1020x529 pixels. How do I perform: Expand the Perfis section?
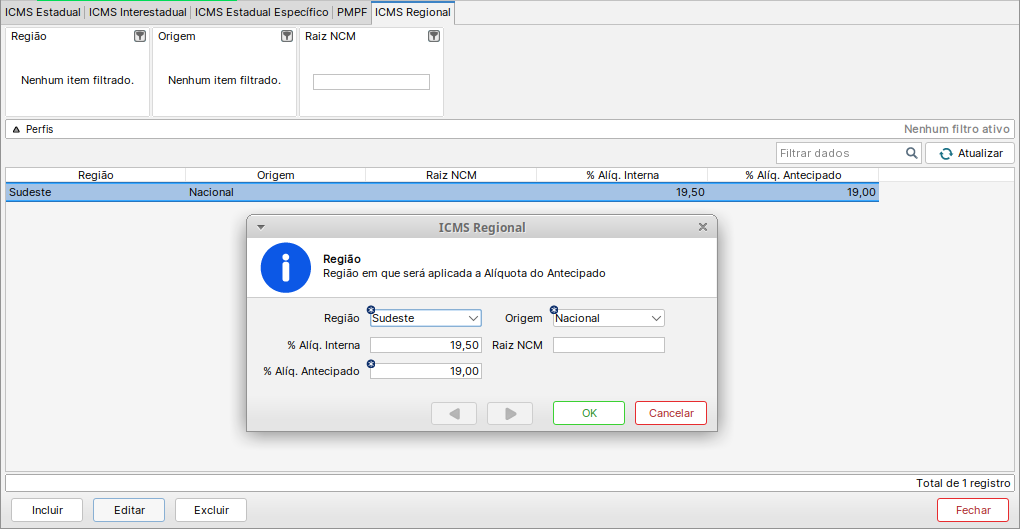(x=16, y=129)
